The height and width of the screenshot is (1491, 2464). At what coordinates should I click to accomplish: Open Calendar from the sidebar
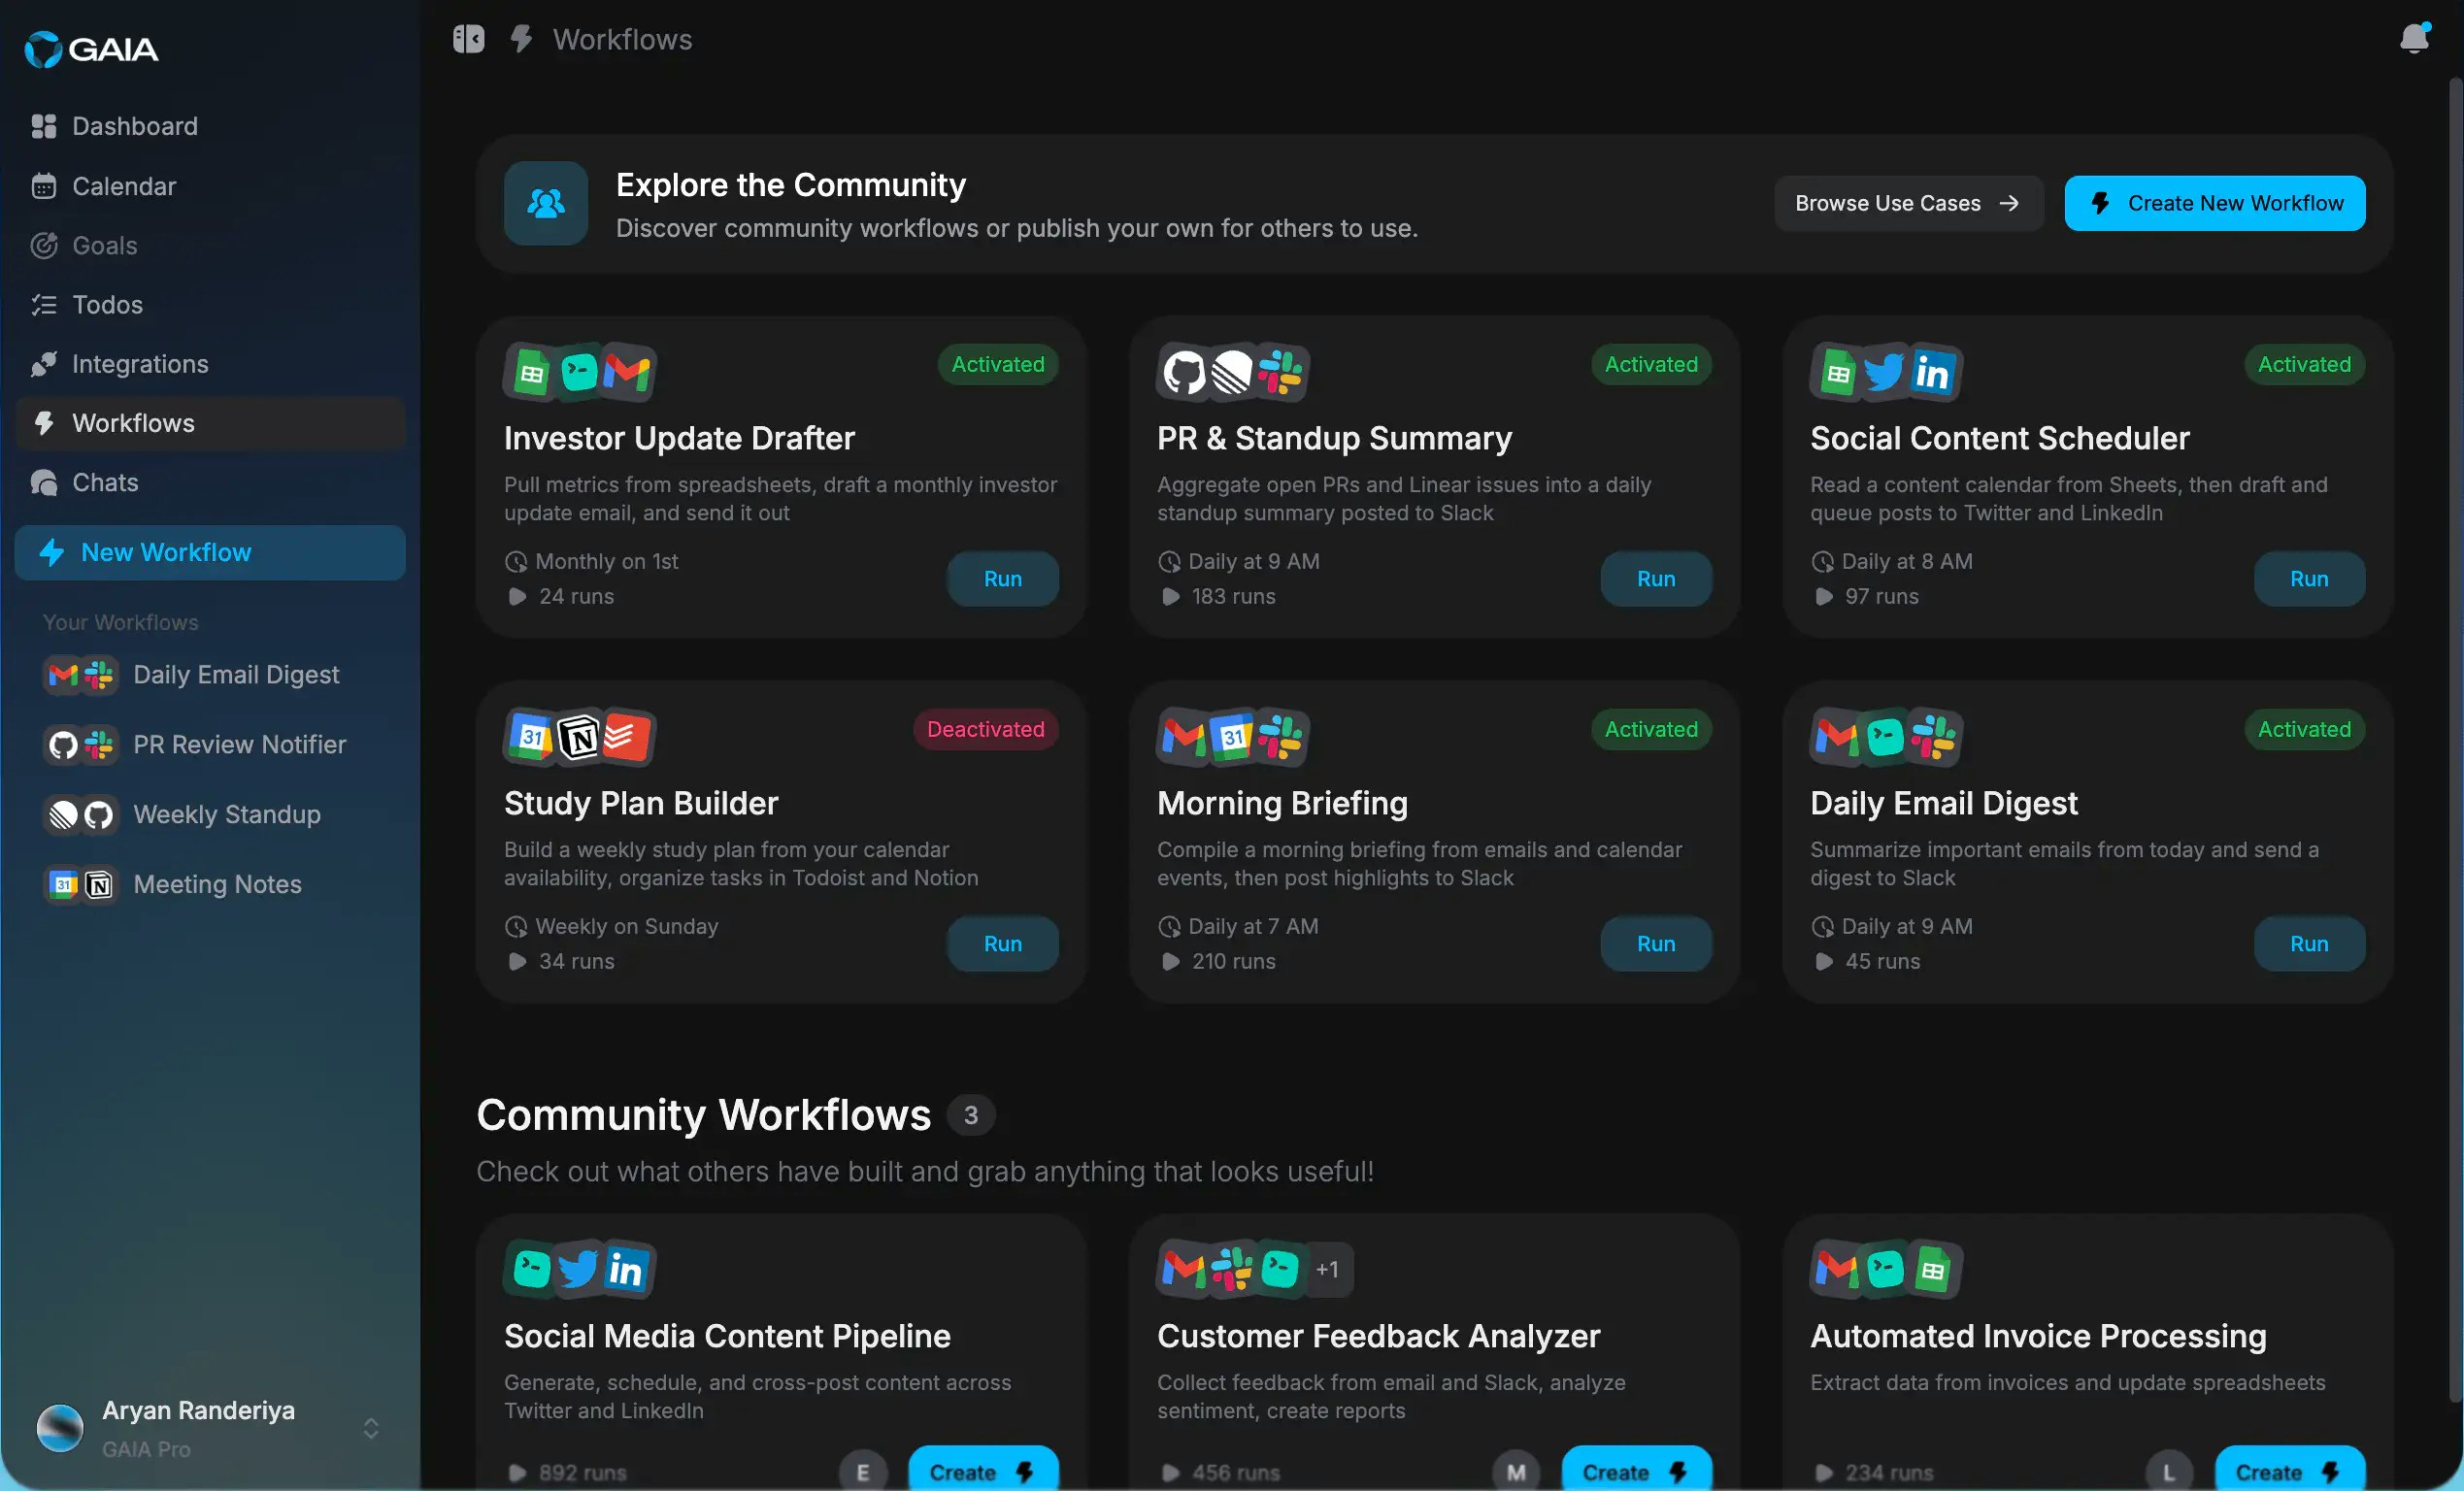(124, 186)
